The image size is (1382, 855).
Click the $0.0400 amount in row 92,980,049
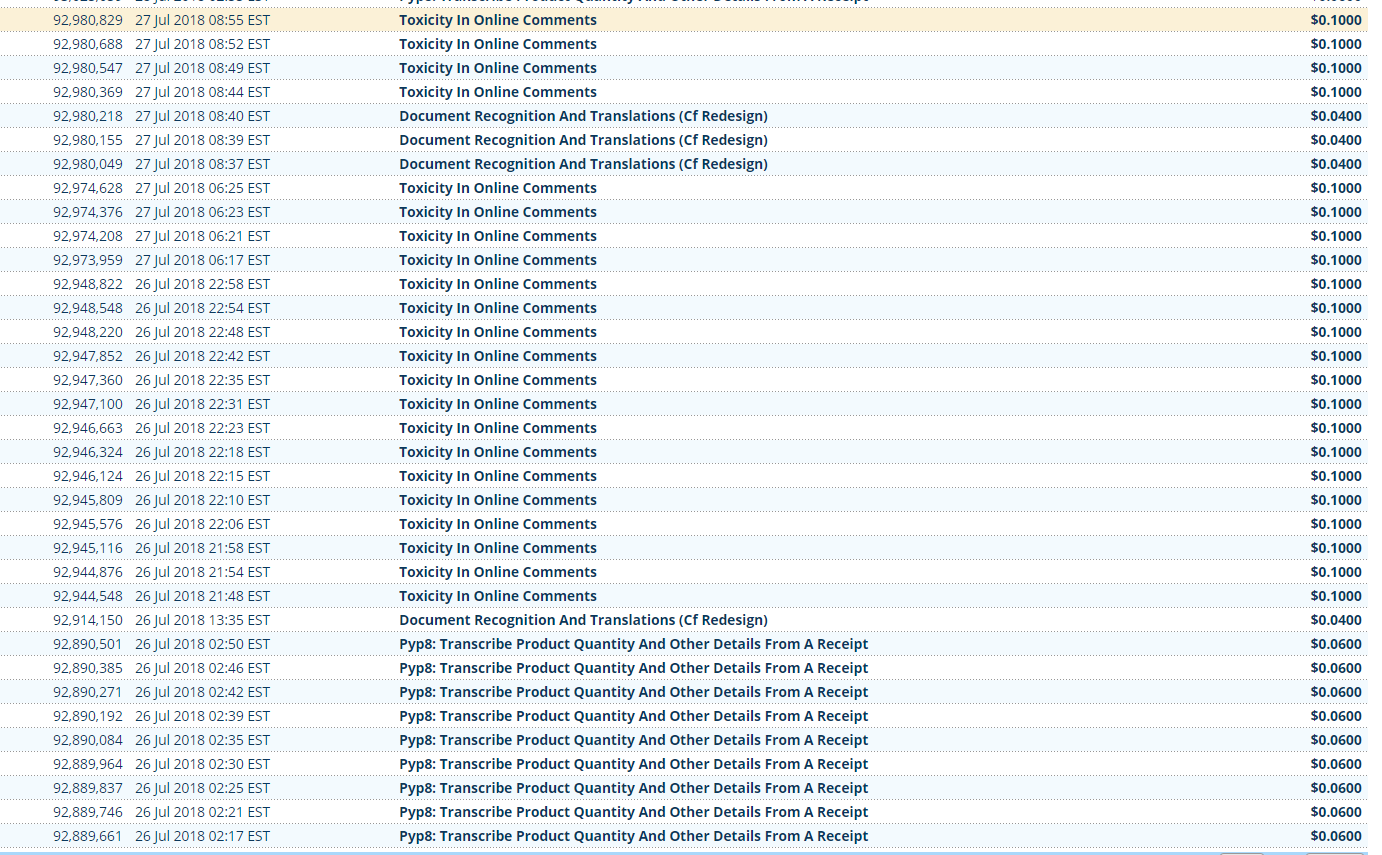click(1336, 164)
